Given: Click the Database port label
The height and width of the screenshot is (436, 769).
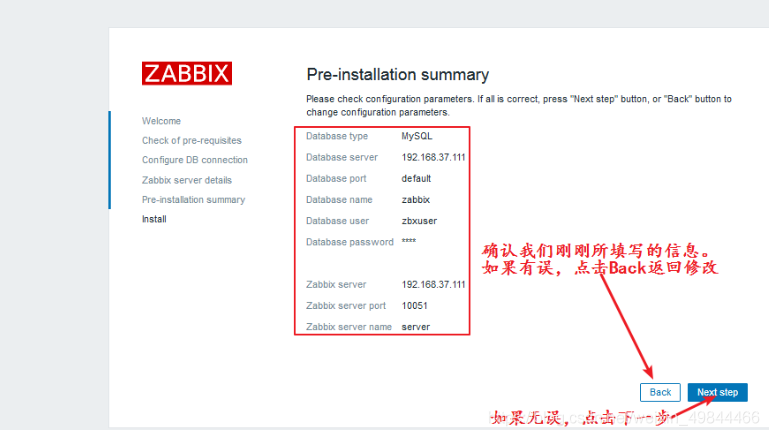Looking at the screenshot, I should pyautogui.click(x=336, y=179).
